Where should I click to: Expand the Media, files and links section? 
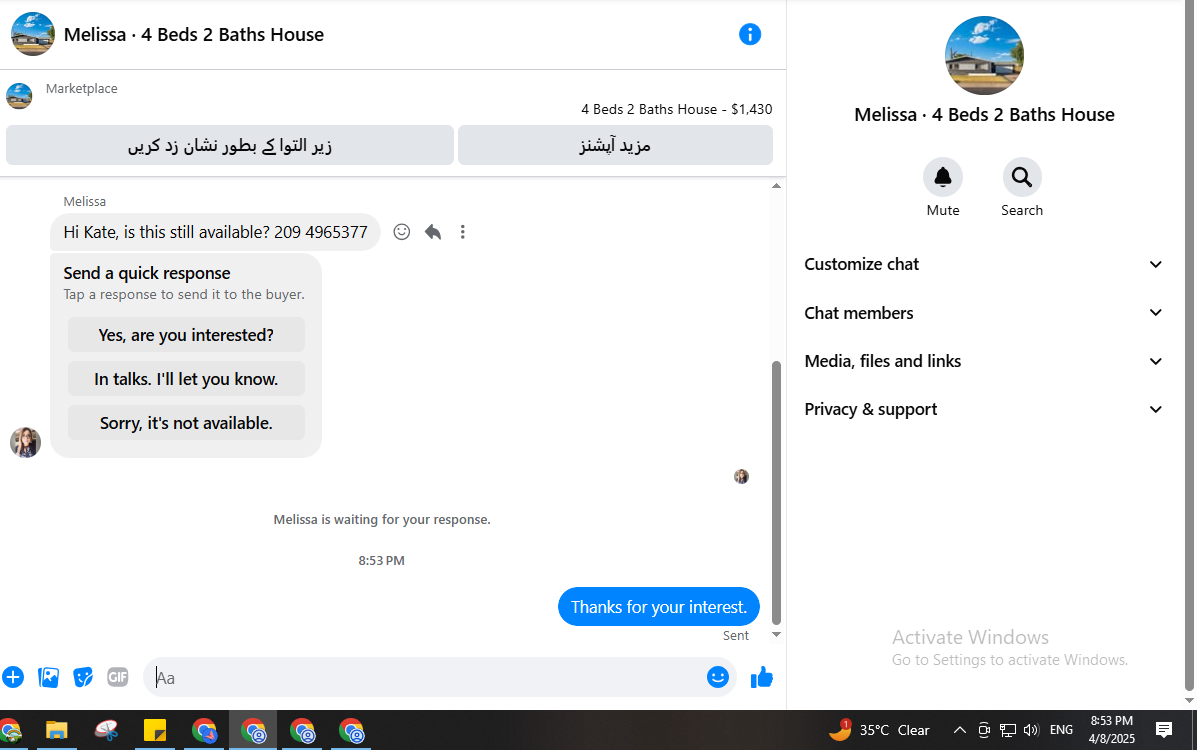983,361
